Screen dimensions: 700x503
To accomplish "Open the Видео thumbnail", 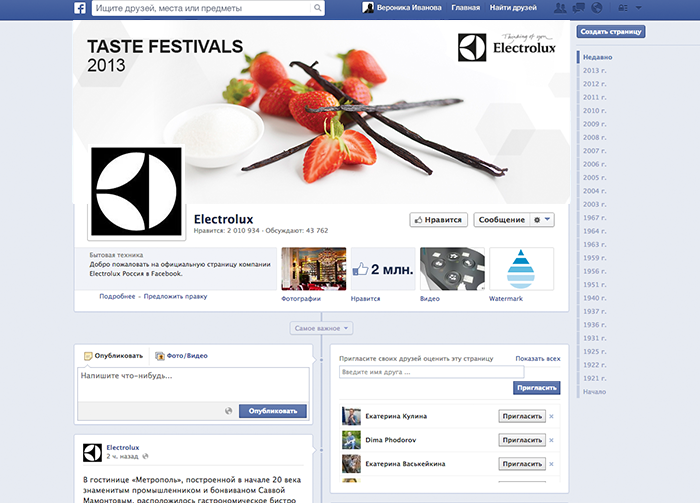I will click(x=452, y=269).
